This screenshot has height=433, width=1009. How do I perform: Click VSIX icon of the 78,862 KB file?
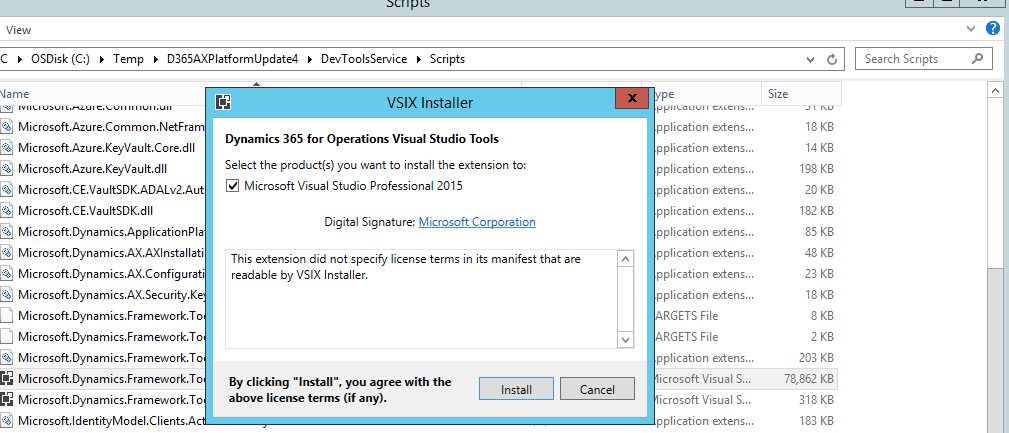coord(6,378)
